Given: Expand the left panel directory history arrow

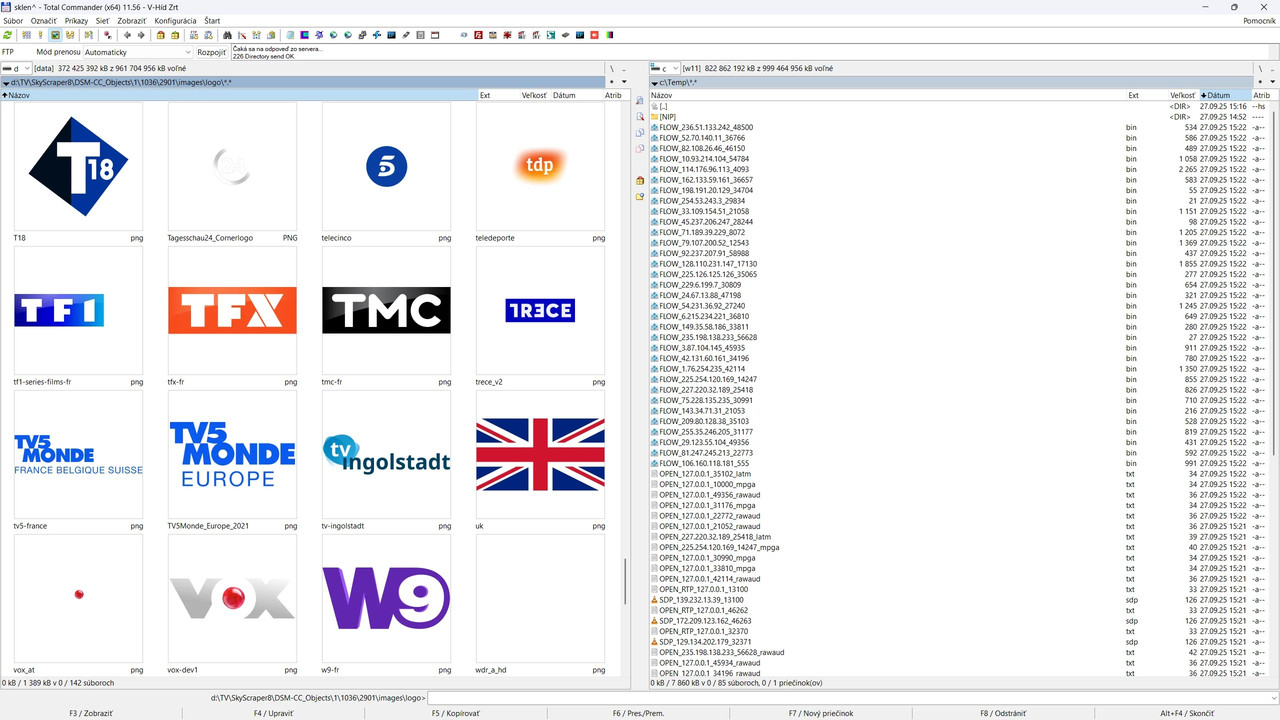Looking at the screenshot, I should [624, 82].
